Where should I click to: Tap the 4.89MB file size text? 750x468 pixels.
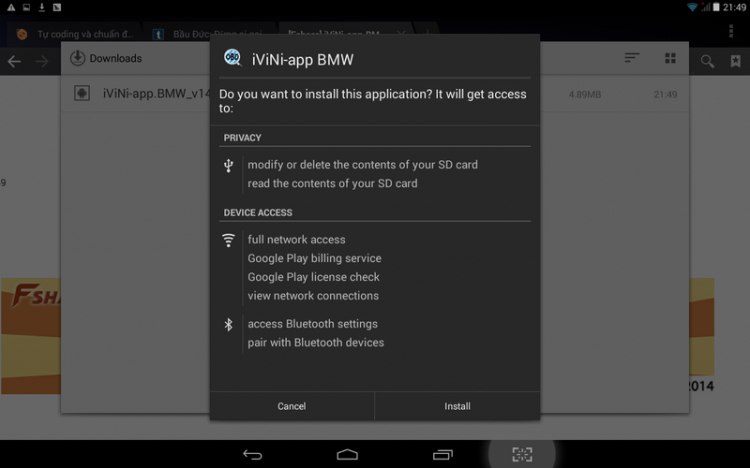(x=585, y=94)
